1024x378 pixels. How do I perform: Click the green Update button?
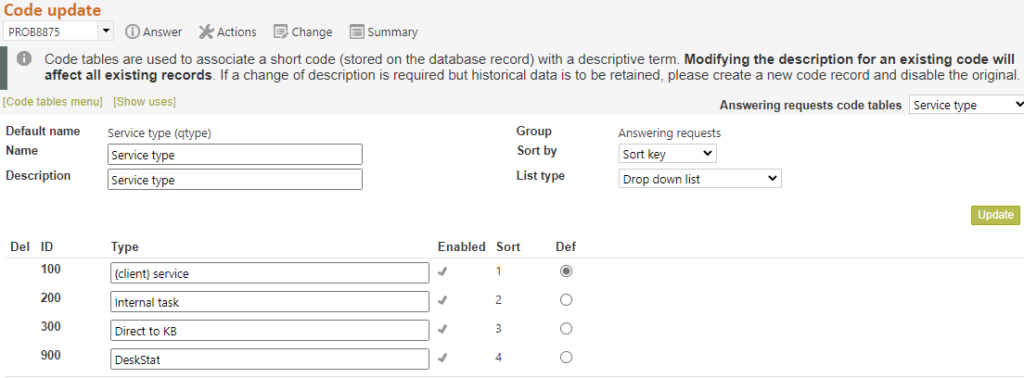(995, 215)
